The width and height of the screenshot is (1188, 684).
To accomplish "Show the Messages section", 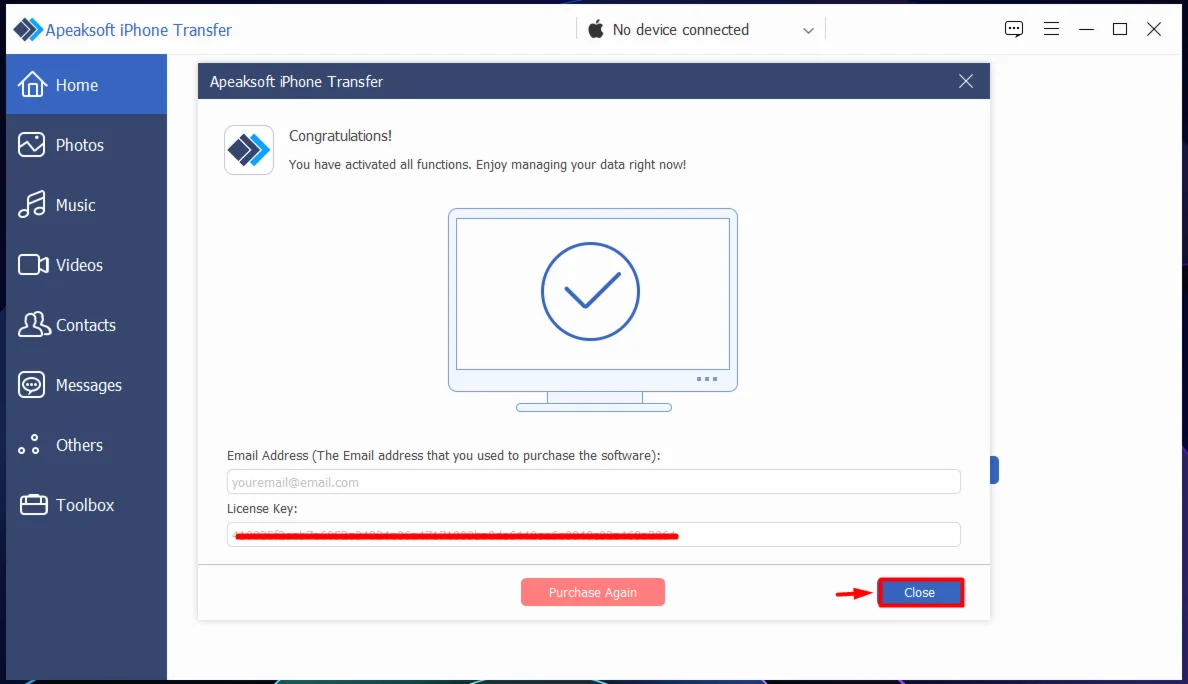I will 86,385.
